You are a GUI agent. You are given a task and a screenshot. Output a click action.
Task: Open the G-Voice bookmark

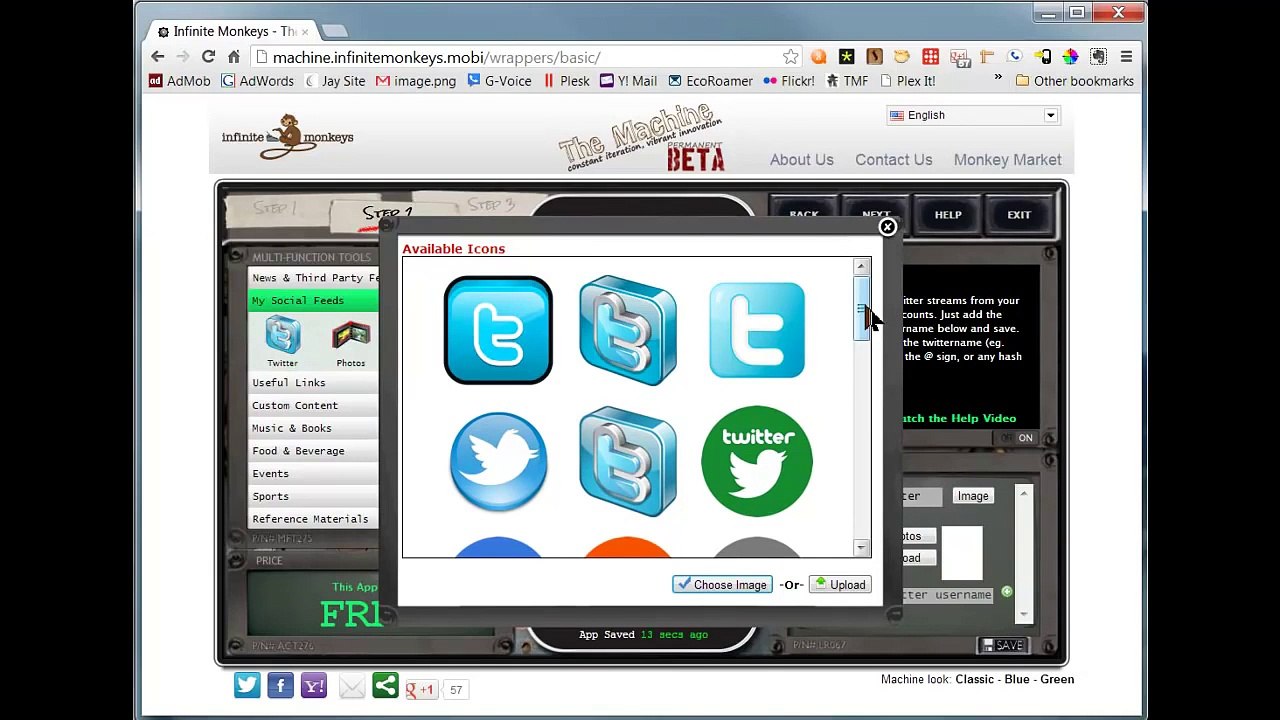(499, 81)
